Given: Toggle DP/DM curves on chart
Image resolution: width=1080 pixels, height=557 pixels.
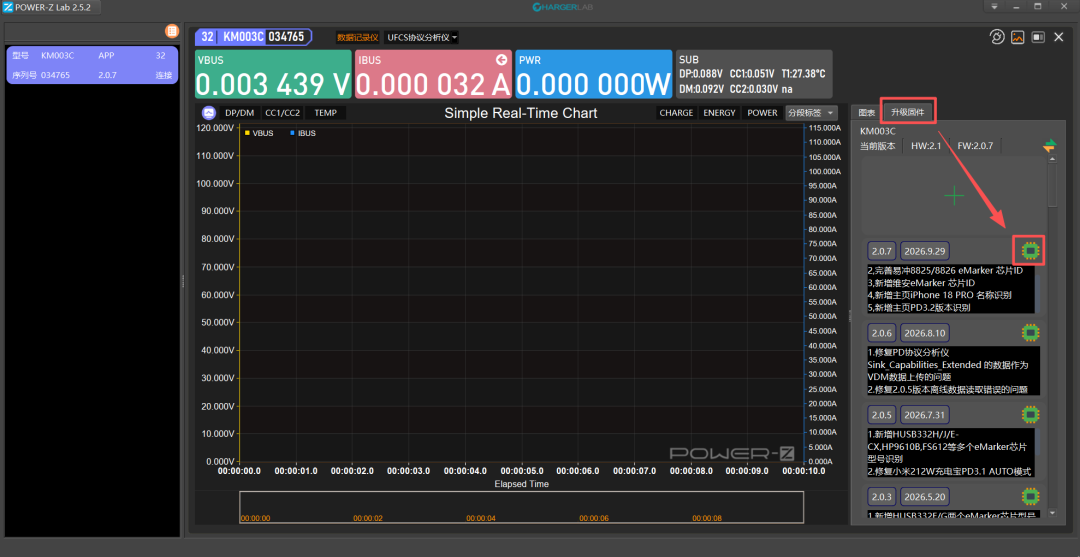Looking at the screenshot, I should click(239, 113).
